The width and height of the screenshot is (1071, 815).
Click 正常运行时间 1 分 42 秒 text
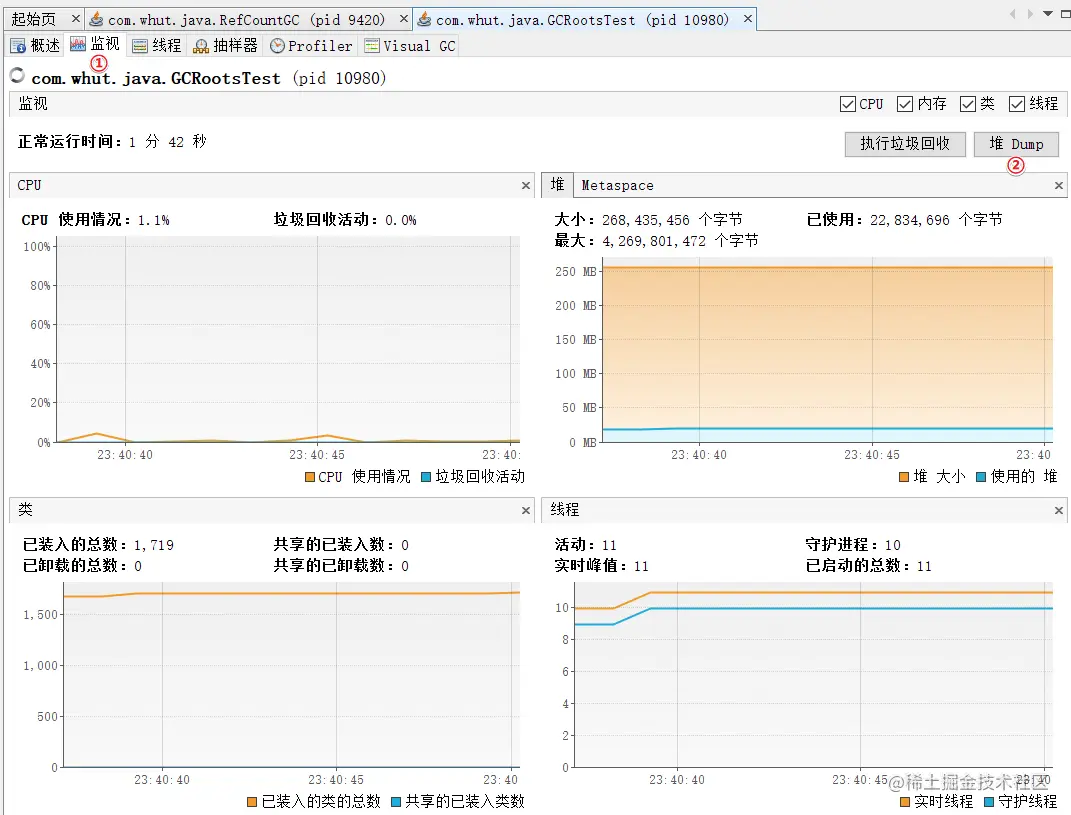(113, 141)
